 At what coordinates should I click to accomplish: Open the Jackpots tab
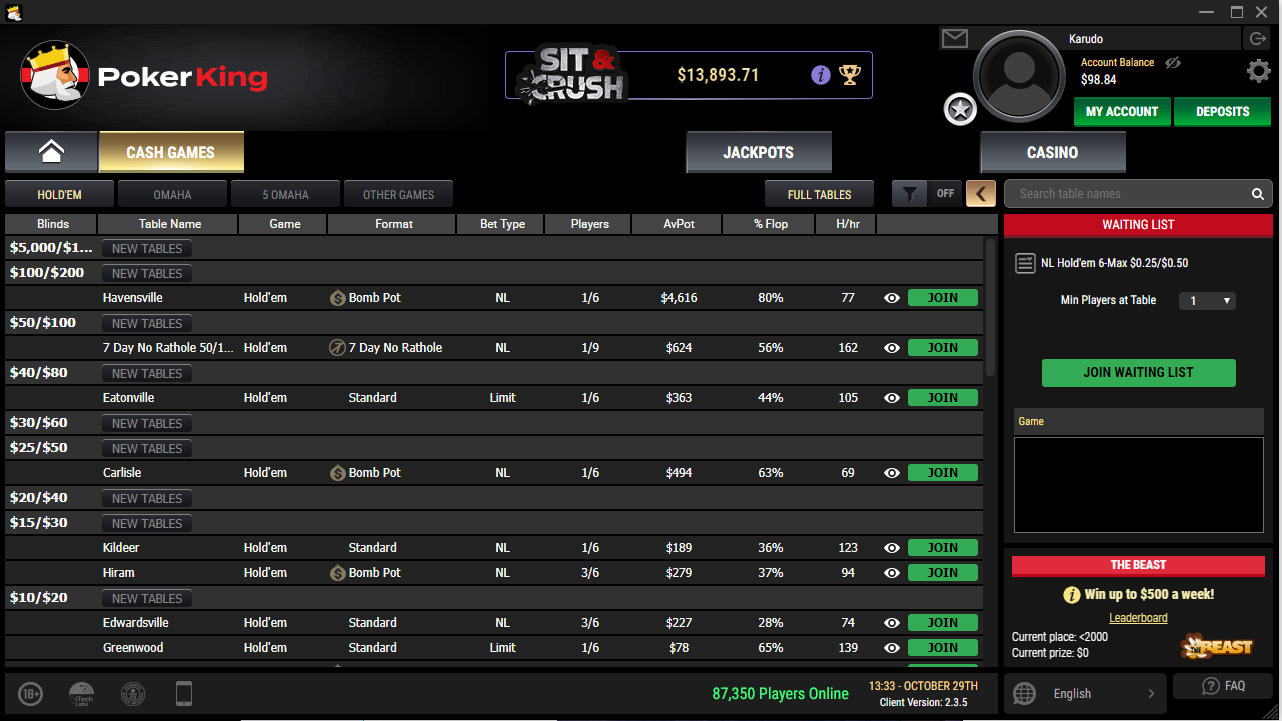click(x=759, y=152)
